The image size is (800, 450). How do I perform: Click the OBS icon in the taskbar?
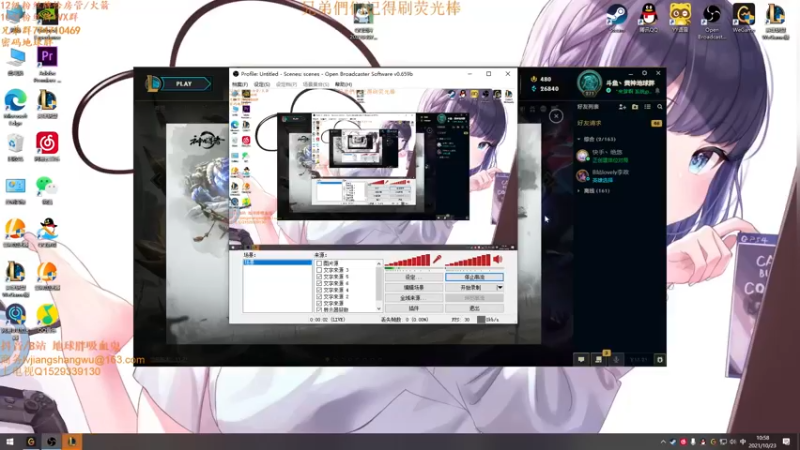pos(52,441)
